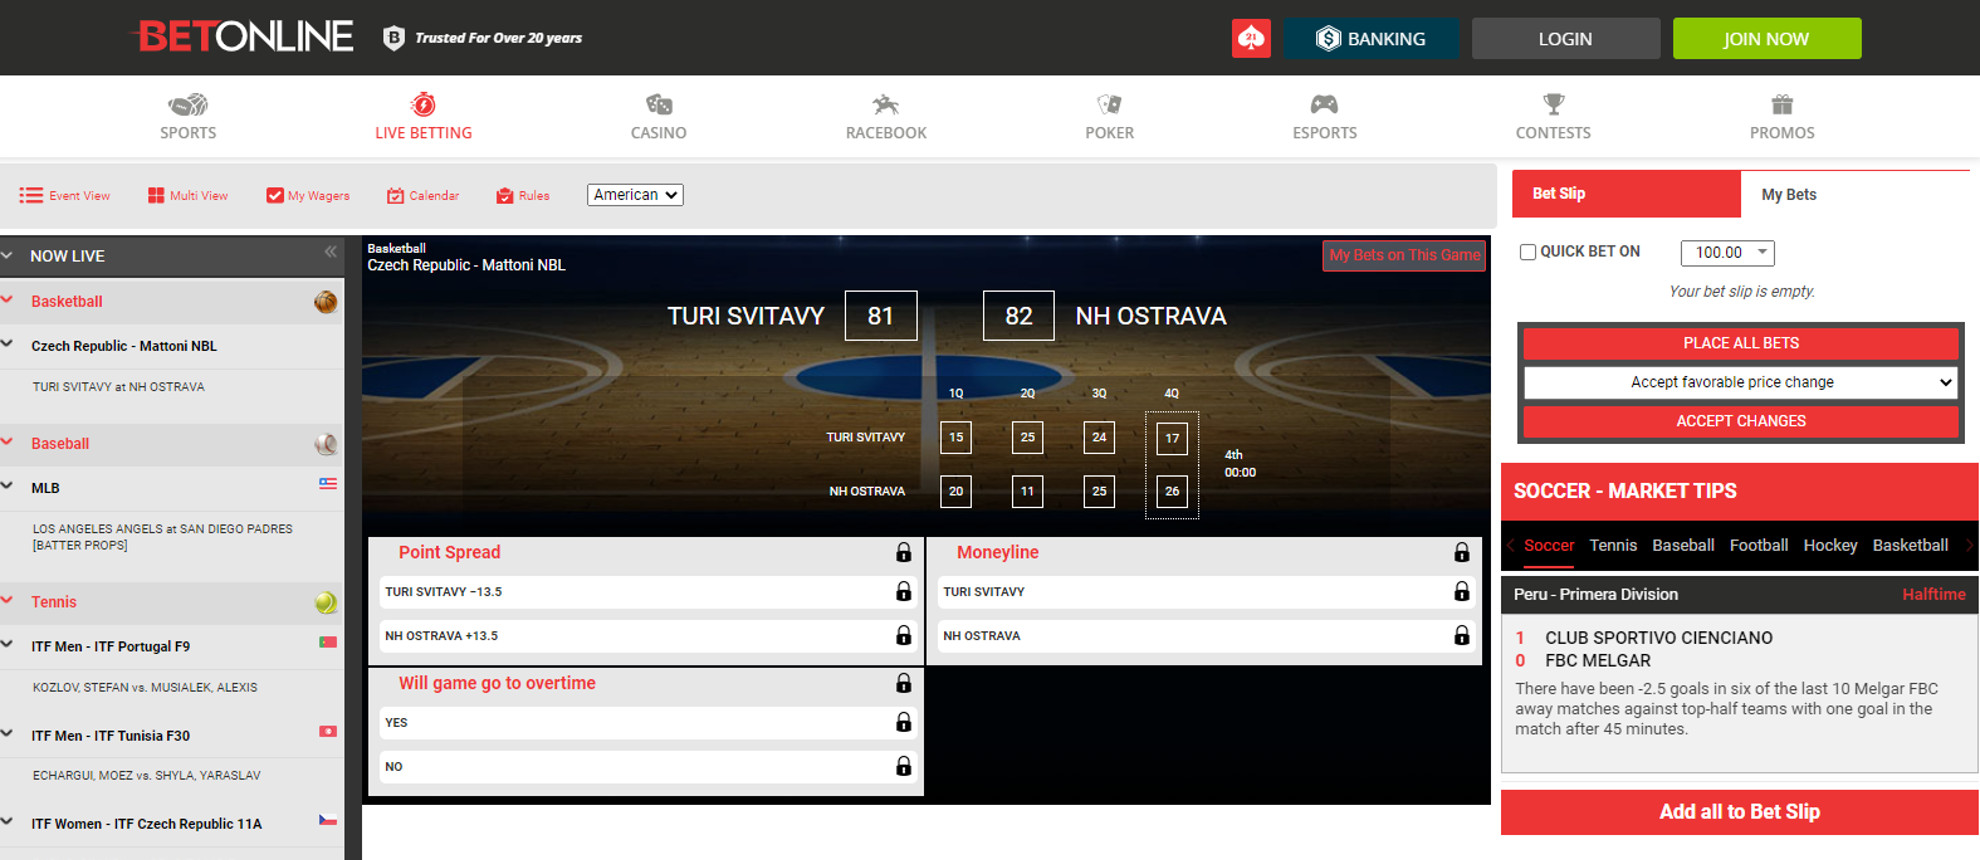
Task: Open Contests trophy icon
Action: coord(1553,105)
